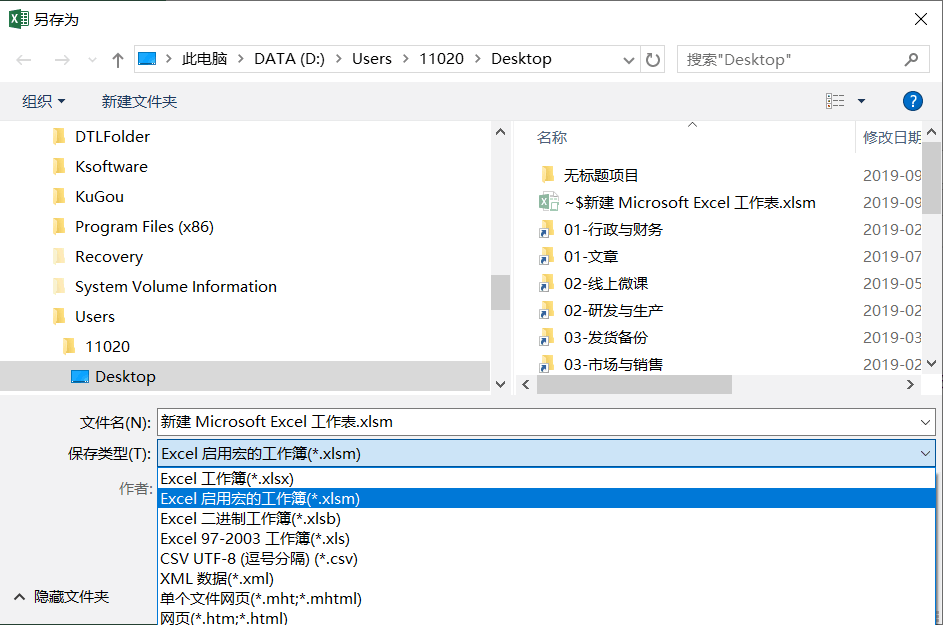This screenshot has width=943, height=625.
Task: Select the 03-发货备份 shortcut folder
Action: pyautogui.click(x=606, y=338)
